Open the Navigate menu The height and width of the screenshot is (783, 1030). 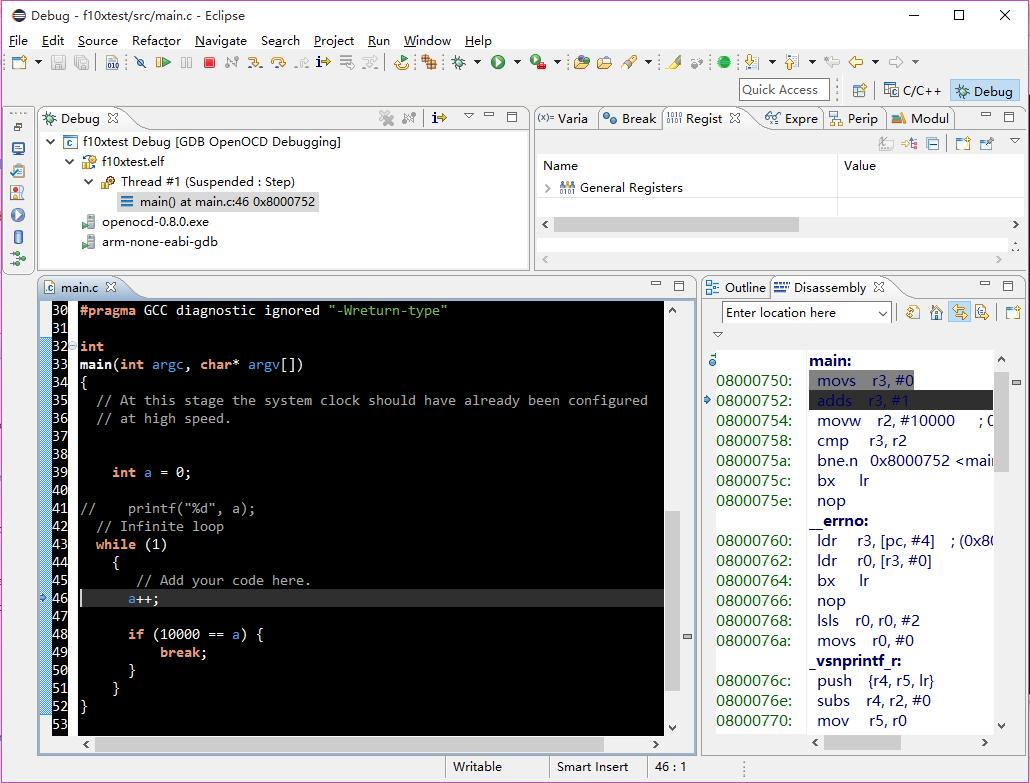pyautogui.click(x=220, y=40)
